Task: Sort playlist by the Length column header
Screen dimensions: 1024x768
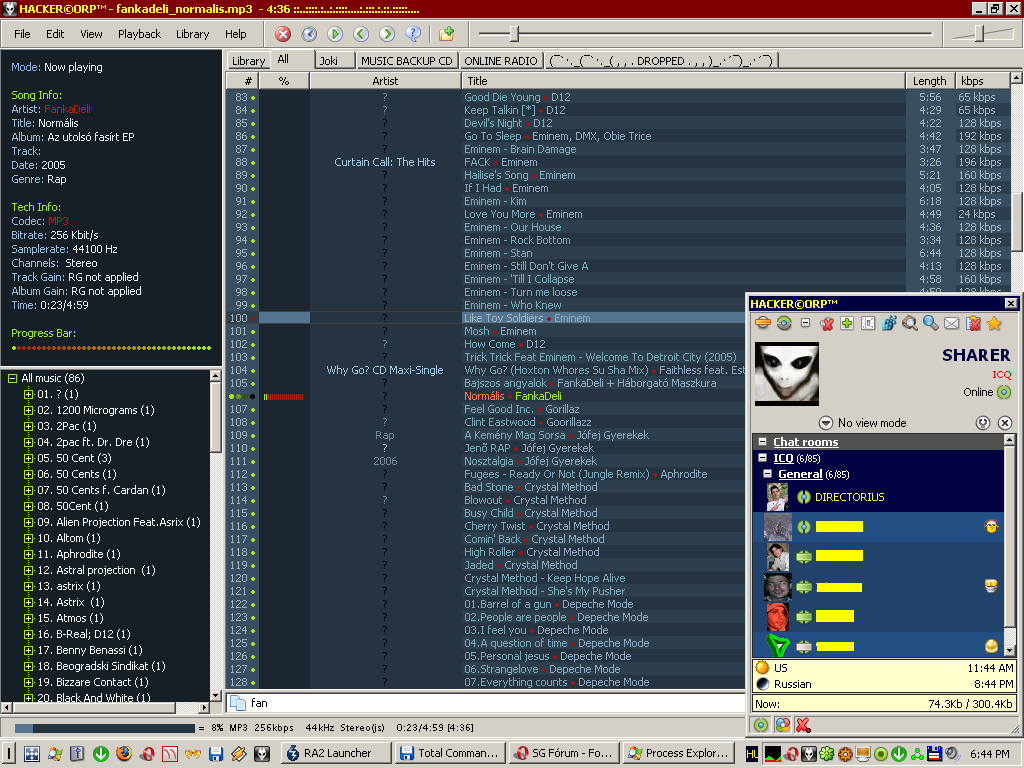Action: click(x=929, y=81)
